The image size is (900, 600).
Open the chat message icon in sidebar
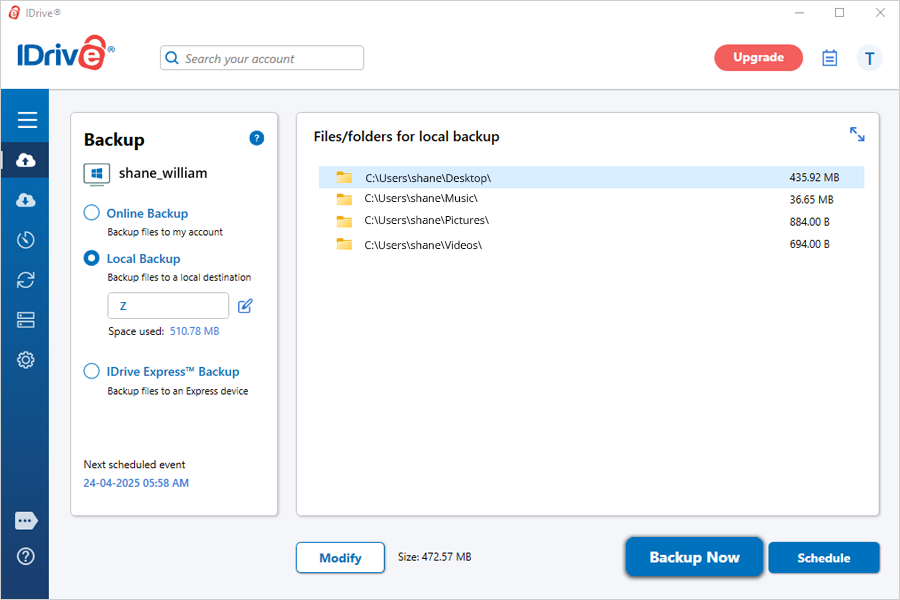26,521
